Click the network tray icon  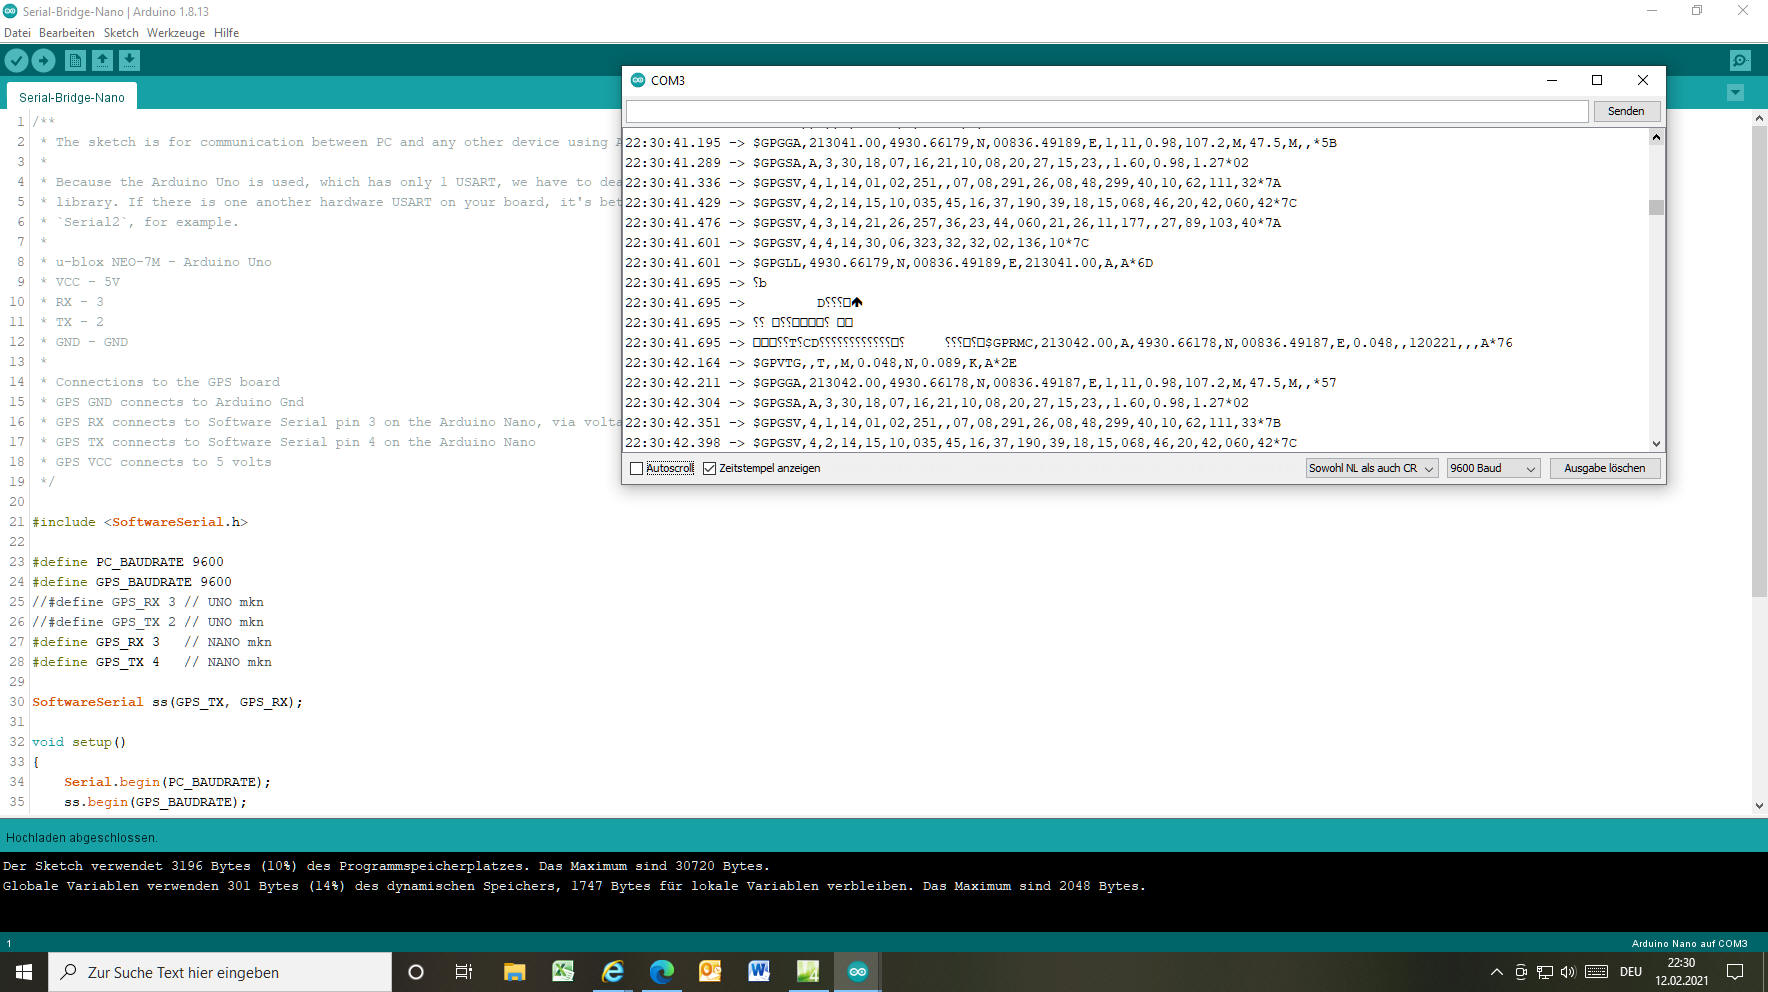click(x=1545, y=972)
